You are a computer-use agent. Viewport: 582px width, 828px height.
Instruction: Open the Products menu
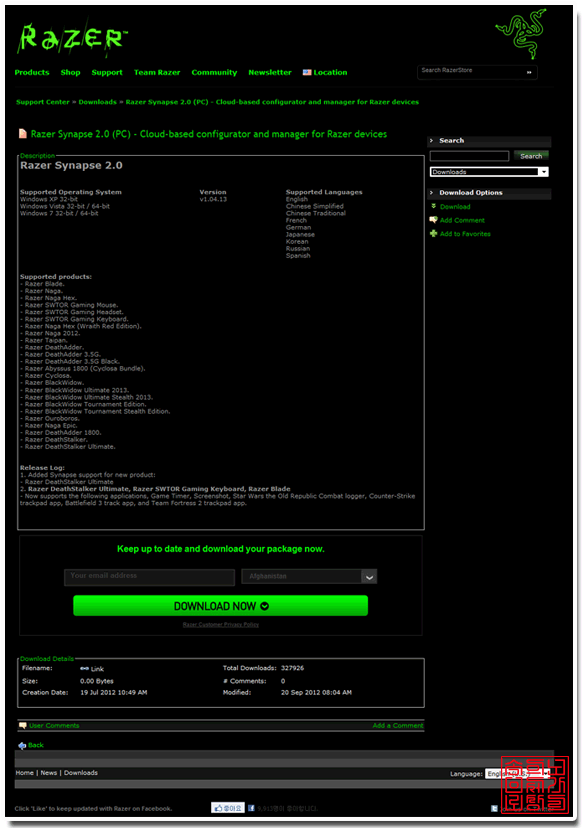point(32,72)
